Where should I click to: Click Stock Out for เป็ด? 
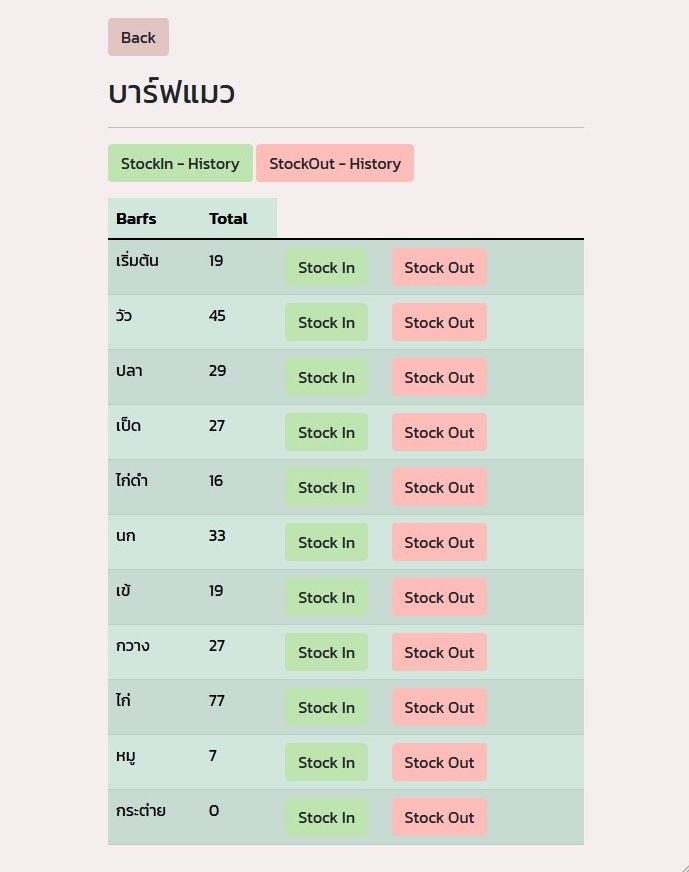[439, 432]
